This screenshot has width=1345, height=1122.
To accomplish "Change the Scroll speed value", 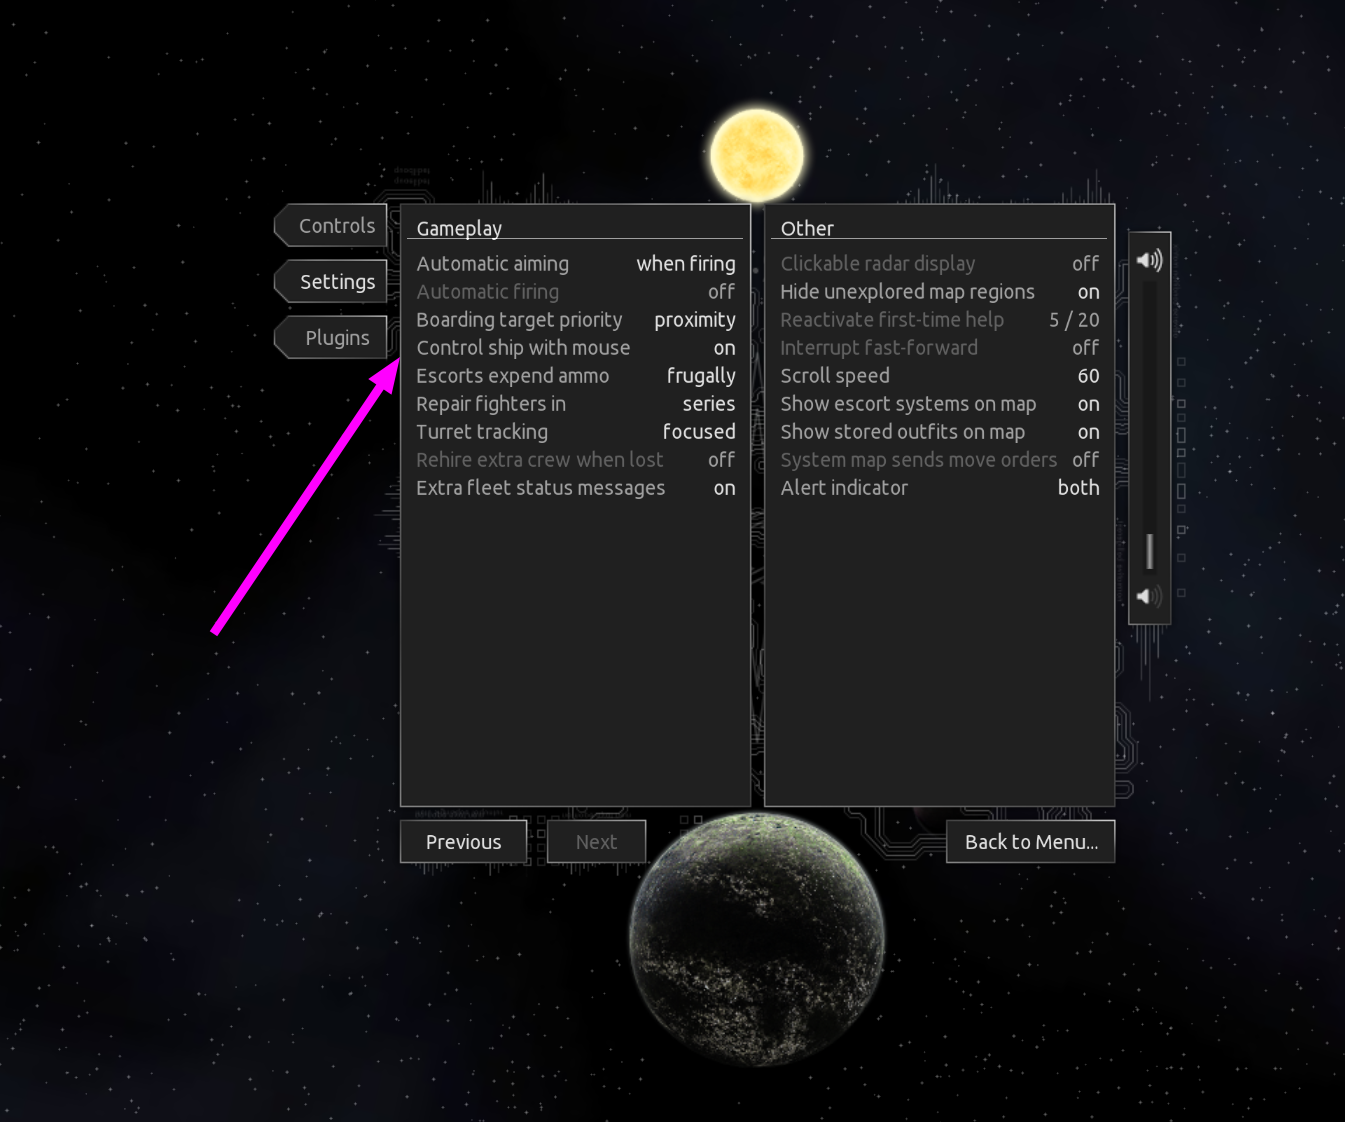I will (x=939, y=375).
